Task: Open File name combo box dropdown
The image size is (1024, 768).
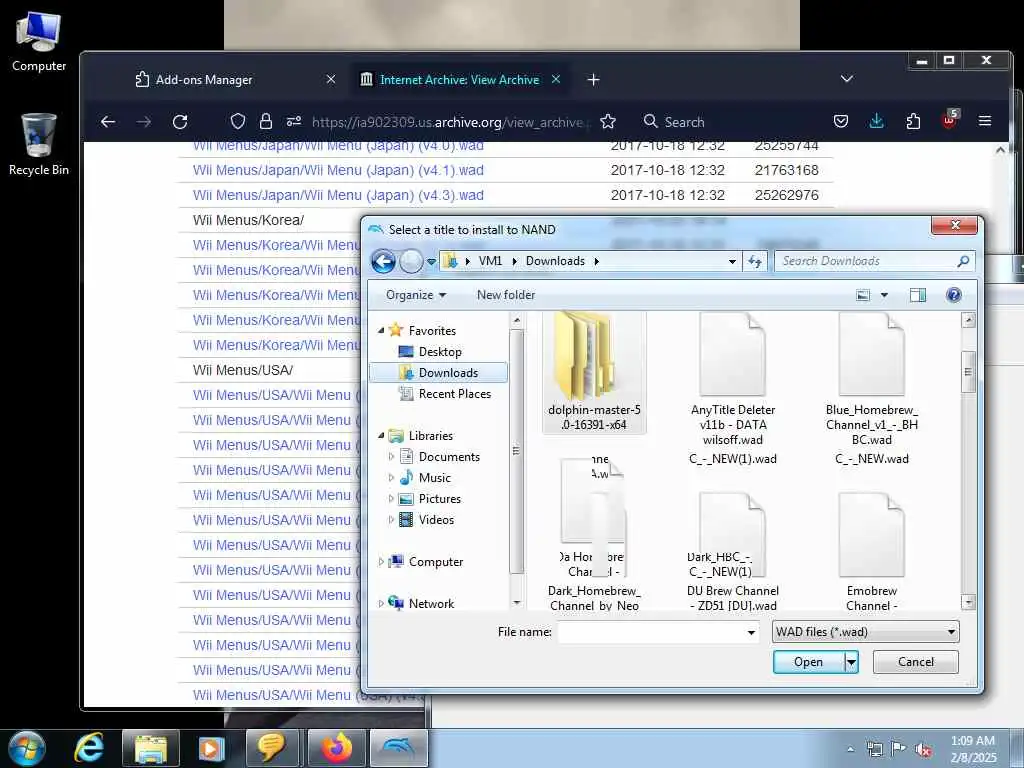Action: click(751, 632)
